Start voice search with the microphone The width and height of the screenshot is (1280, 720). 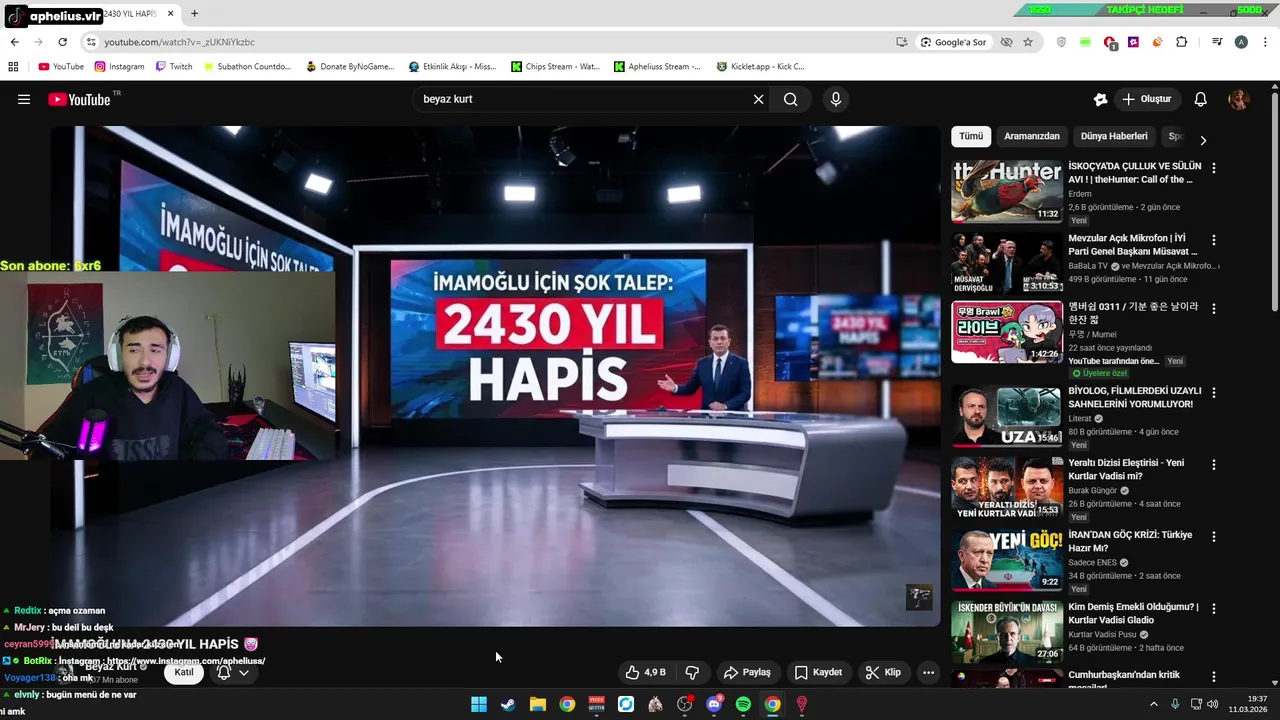[x=836, y=99]
